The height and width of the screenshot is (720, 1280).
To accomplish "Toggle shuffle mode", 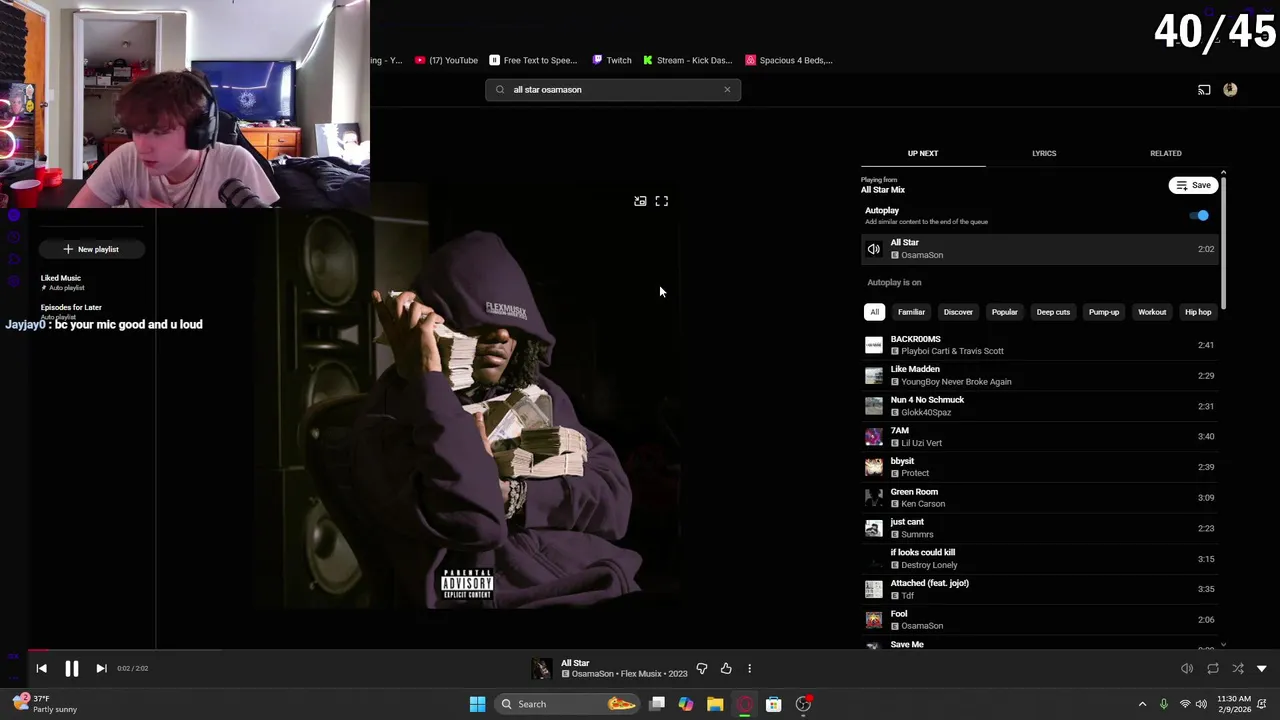I will tap(1238, 668).
